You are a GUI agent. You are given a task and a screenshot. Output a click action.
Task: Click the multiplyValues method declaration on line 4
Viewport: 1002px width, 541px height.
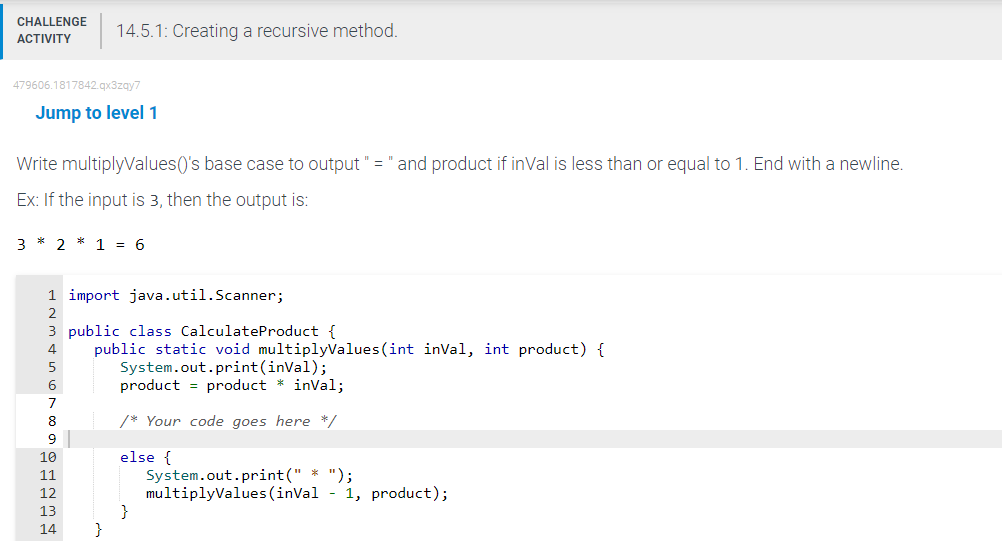(349, 349)
